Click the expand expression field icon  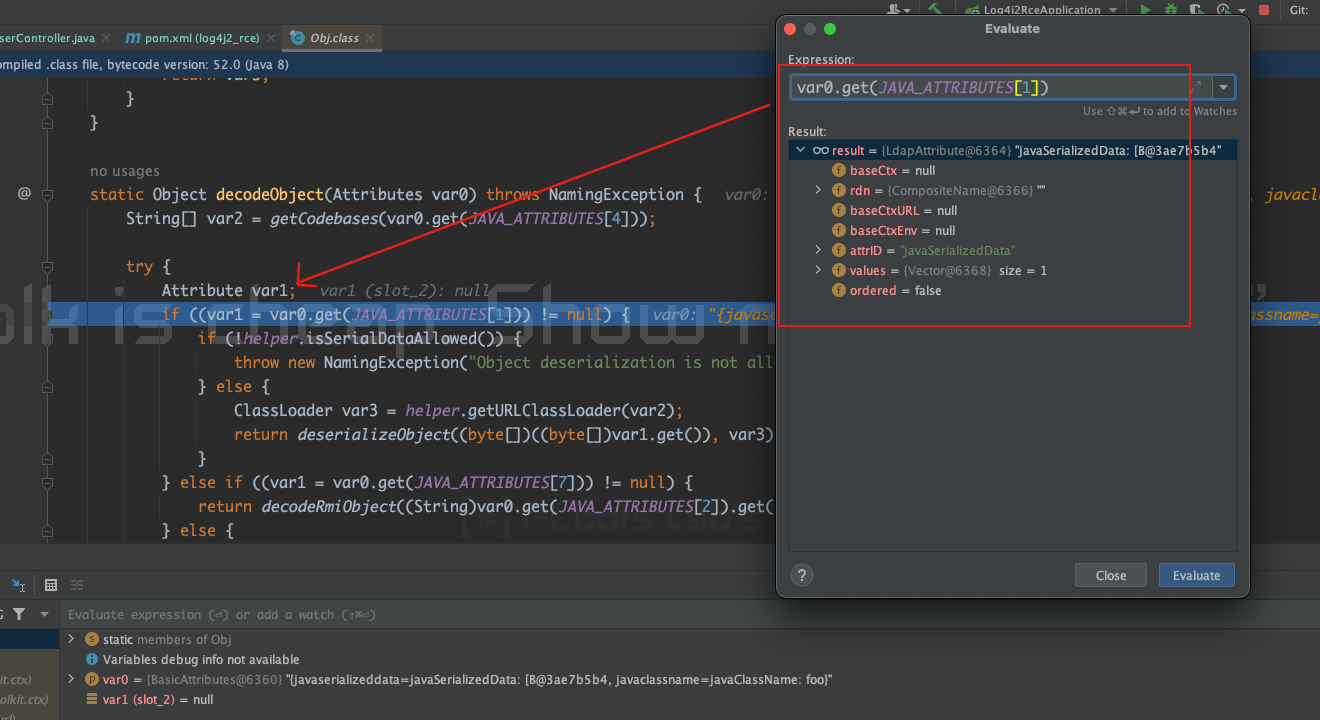pos(1195,87)
